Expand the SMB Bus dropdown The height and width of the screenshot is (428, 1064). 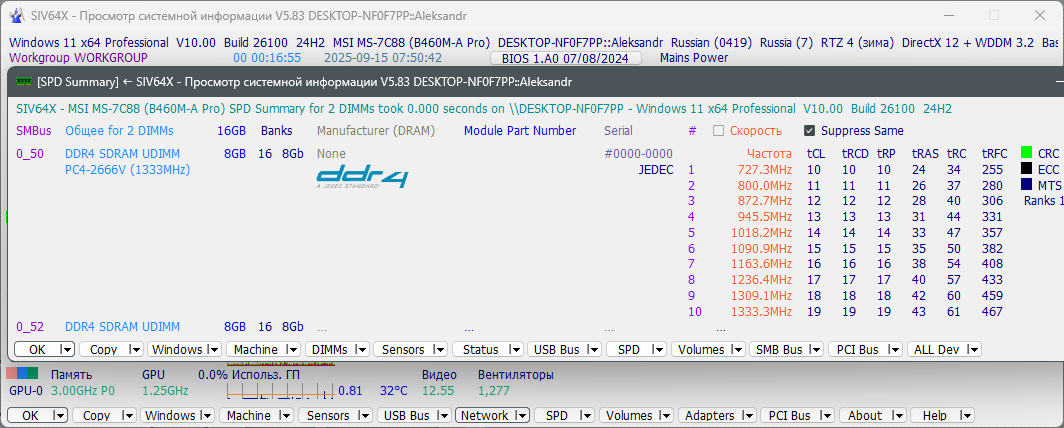815,350
